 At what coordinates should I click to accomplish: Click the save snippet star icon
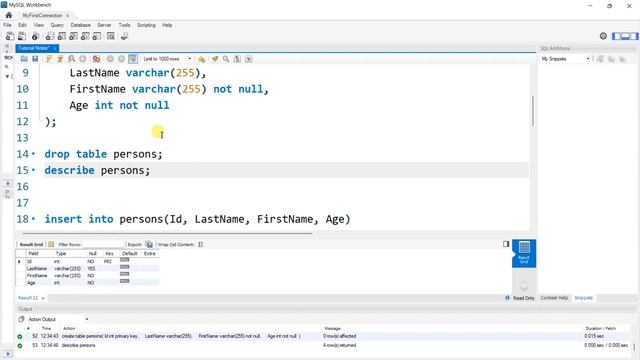pyautogui.click(x=201, y=59)
